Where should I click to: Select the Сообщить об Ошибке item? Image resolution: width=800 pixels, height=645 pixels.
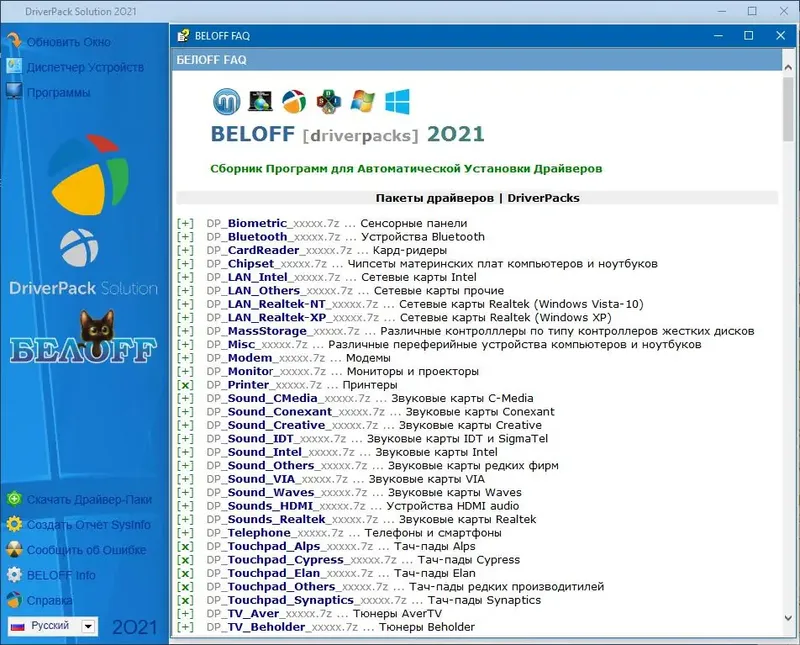point(86,550)
